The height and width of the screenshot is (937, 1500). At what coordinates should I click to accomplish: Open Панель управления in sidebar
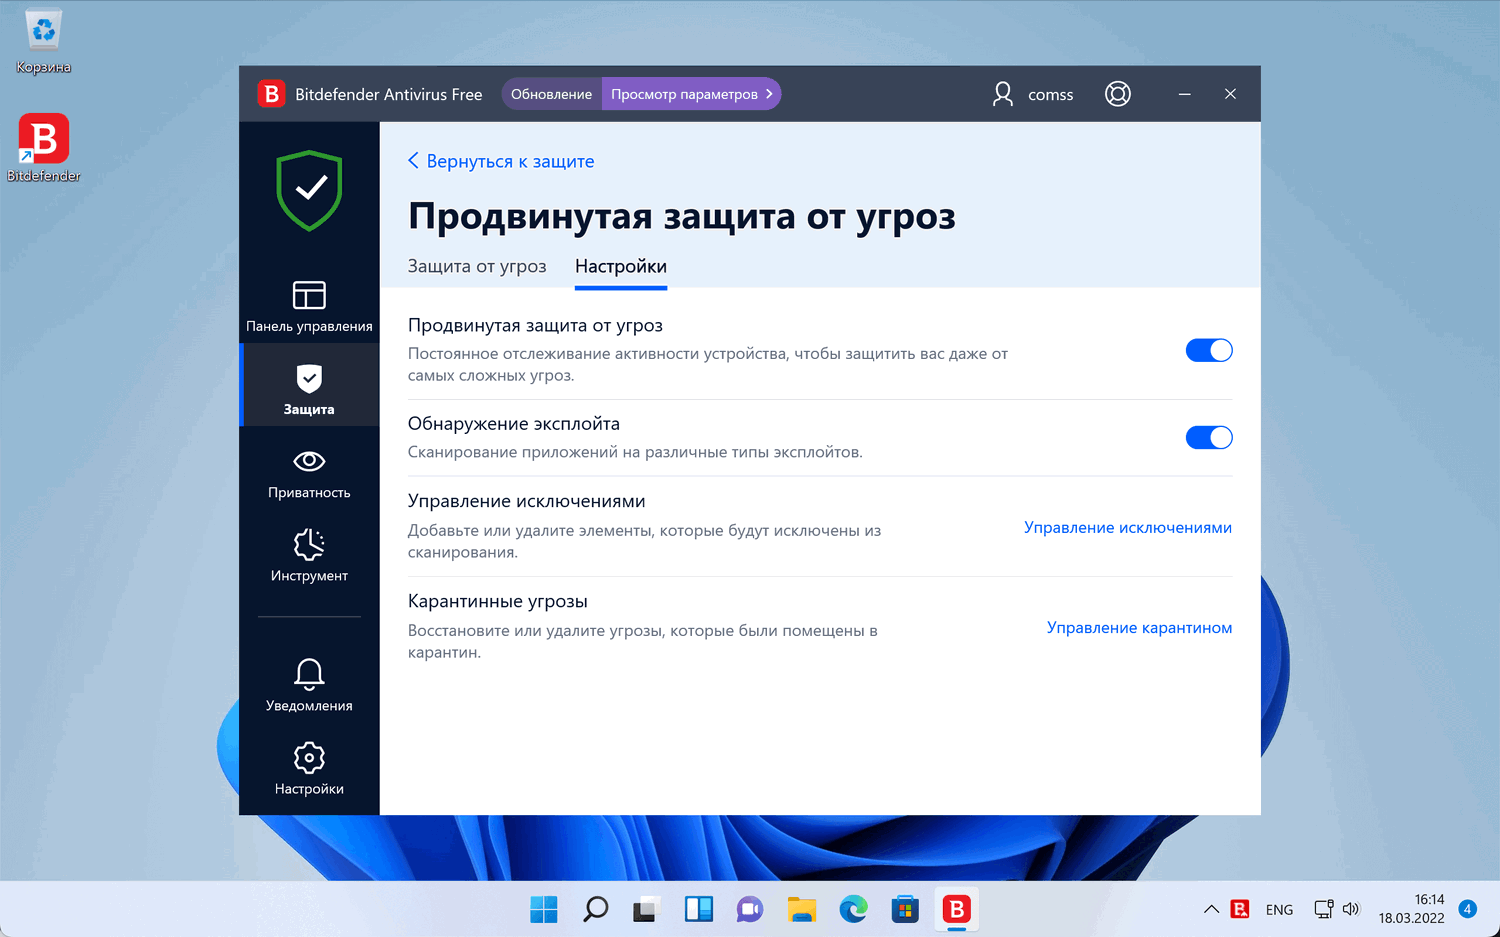pyautogui.click(x=309, y=307)
